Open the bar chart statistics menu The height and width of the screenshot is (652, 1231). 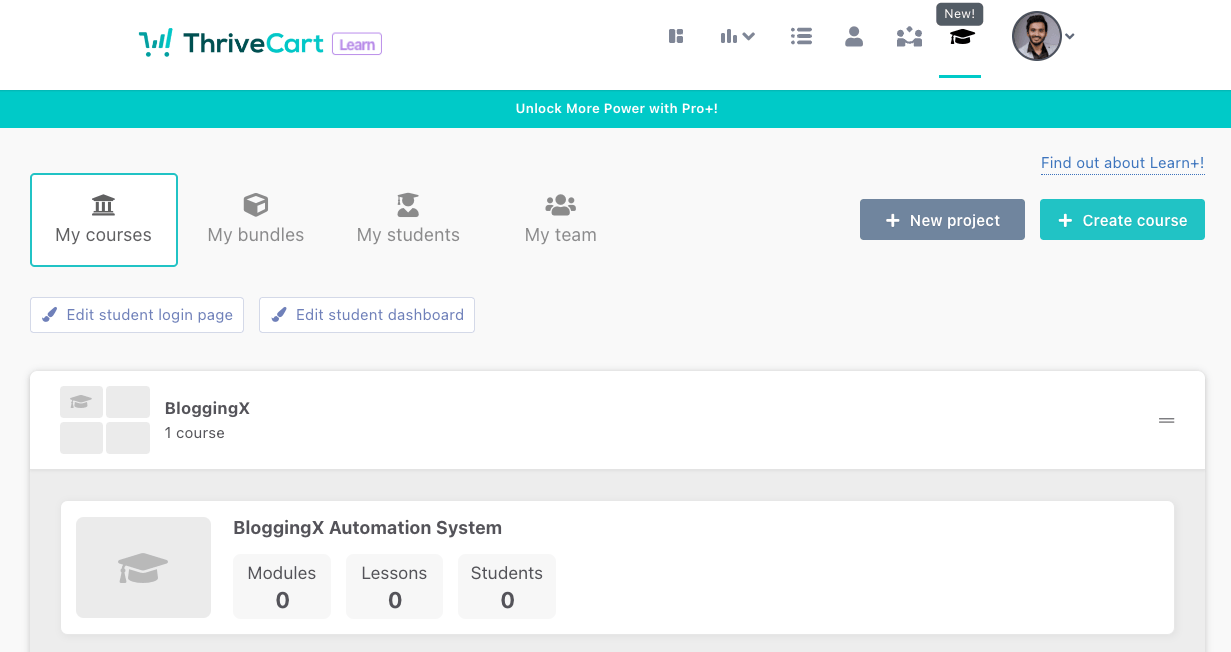point(737,37)
